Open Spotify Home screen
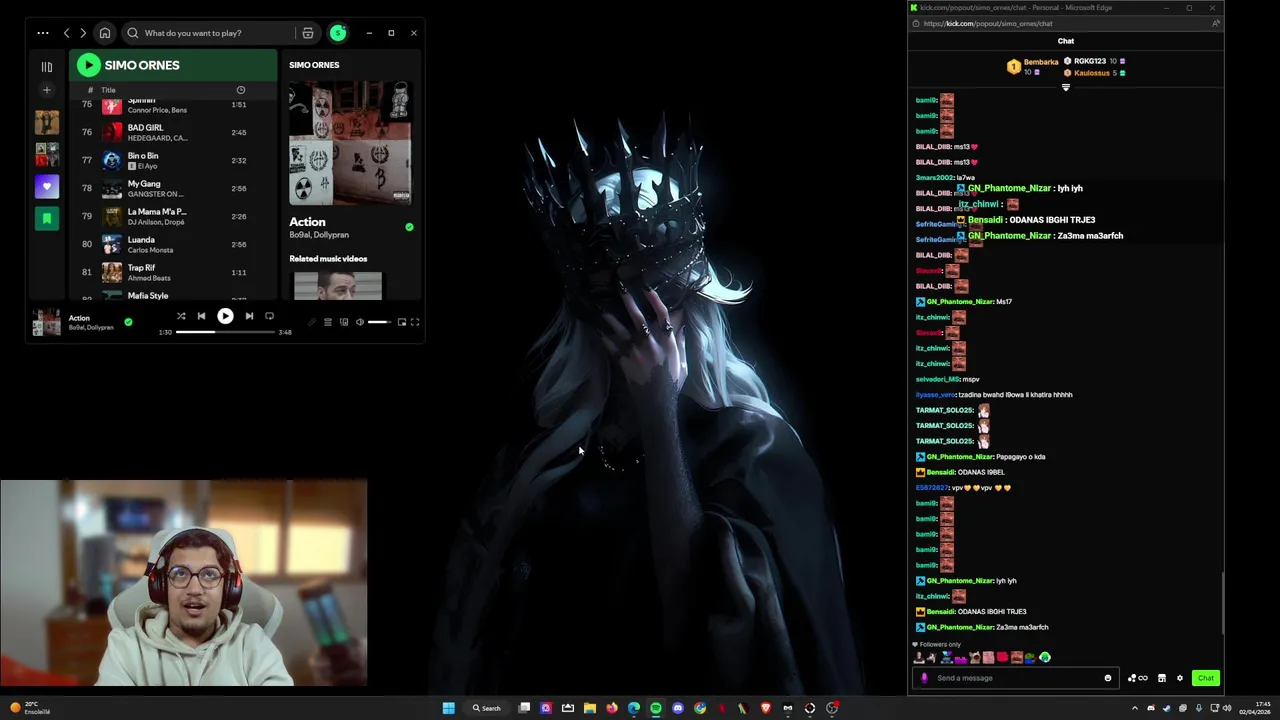The height and width of the screenshot is (720, 1280). (105, 33)
